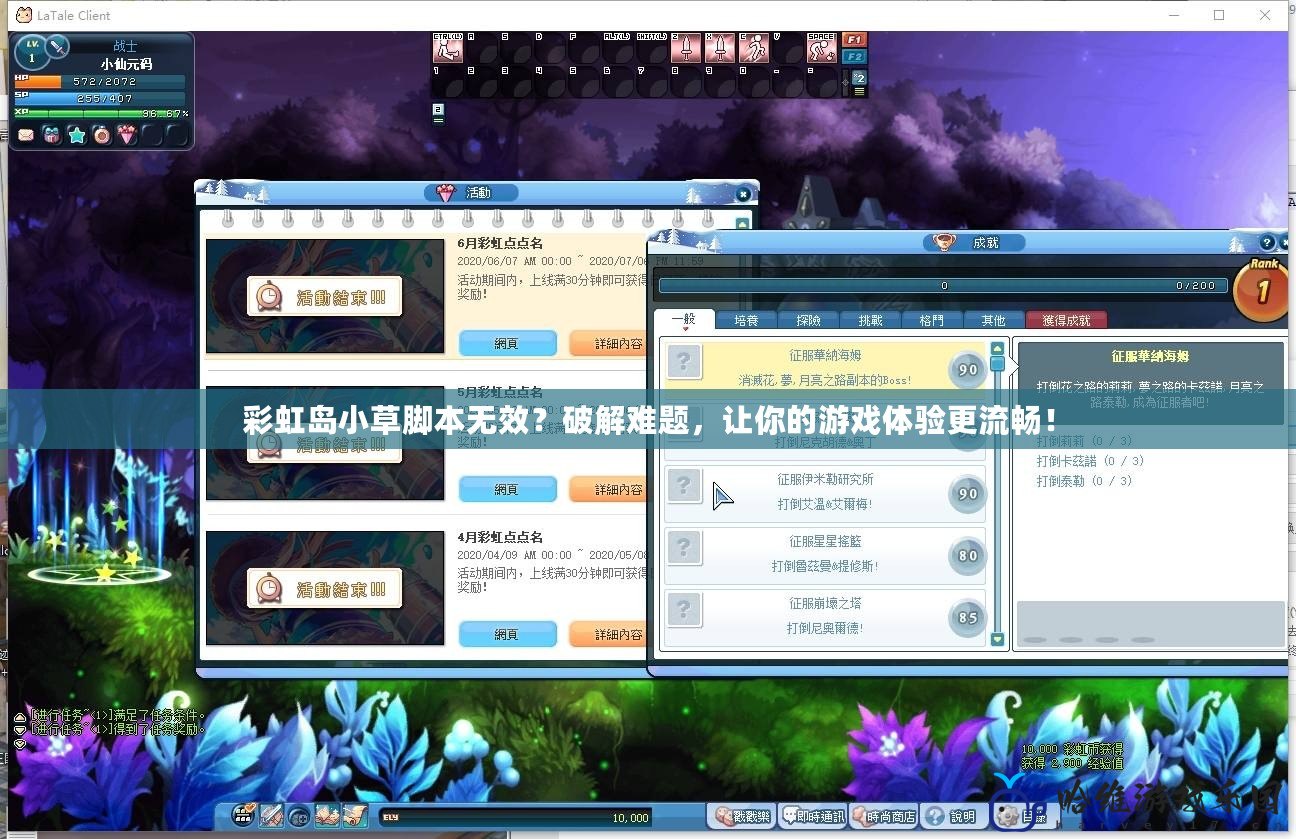Click 詳細內容 for 6月彩虹点点名
1296x839 pixels.
[610, 343]
